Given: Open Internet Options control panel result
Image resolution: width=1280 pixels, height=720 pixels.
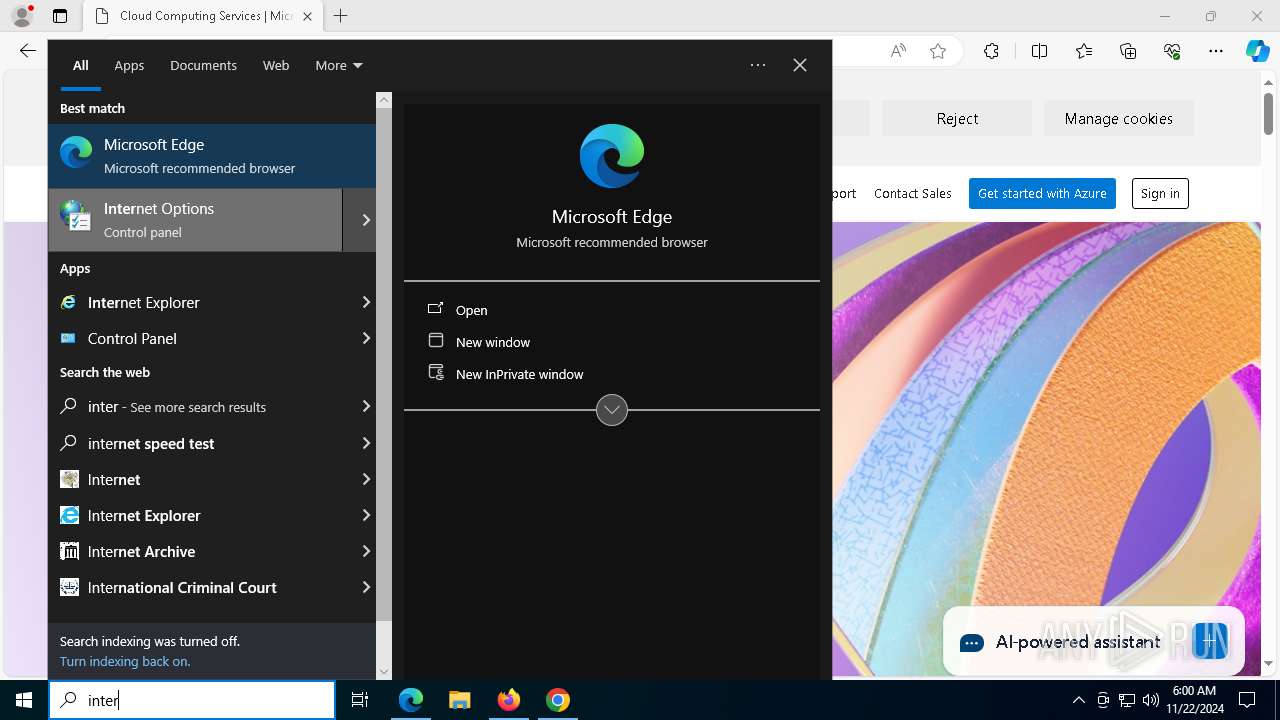Looking at the screenshot, I should [x=196, y=220].
